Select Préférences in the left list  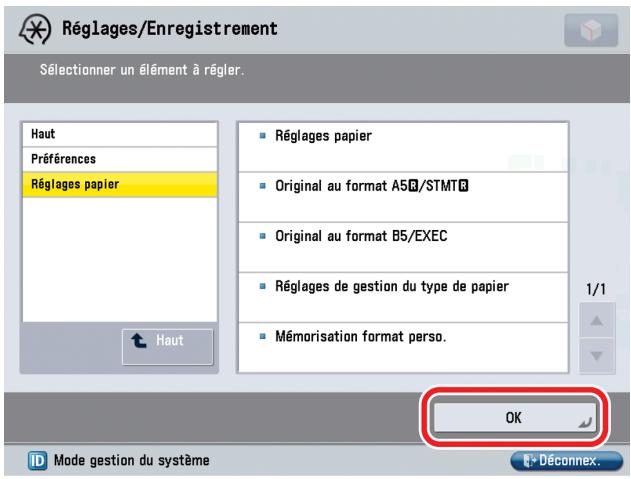[120, 159]
